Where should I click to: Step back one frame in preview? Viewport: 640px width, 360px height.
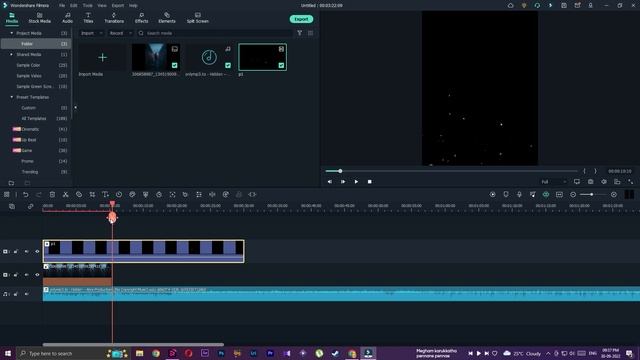point(329,182)
